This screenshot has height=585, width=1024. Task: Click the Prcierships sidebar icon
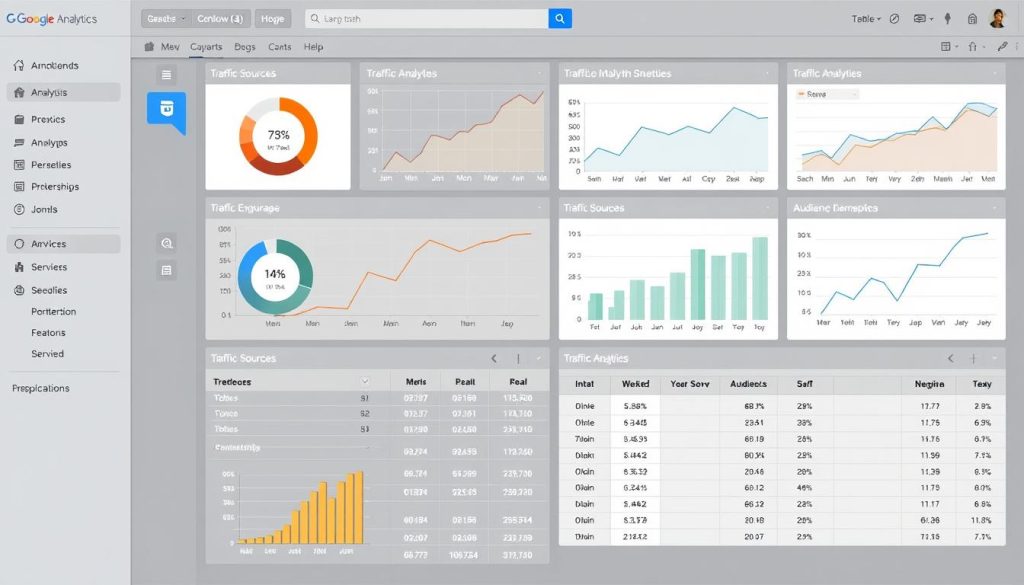pyautogui.click(x=19, y=187)
